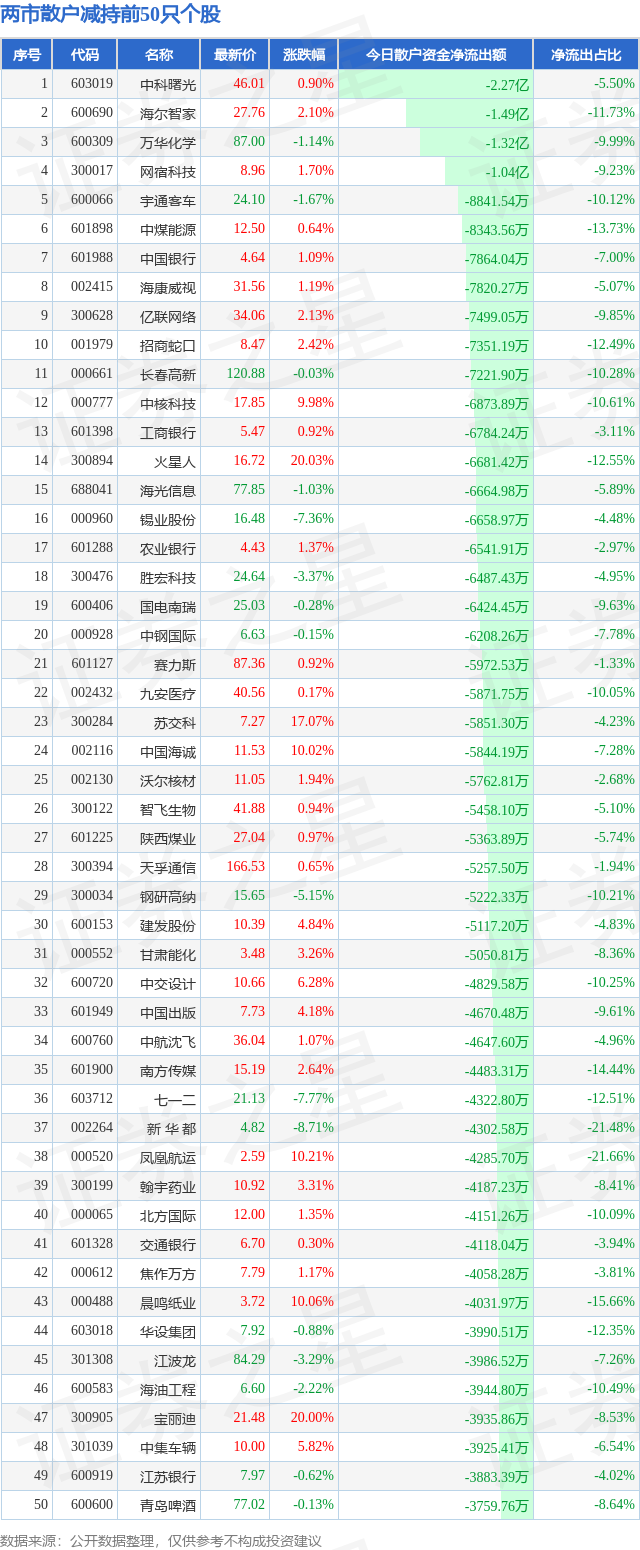The image size is (640, 1550).
Task: Click latest price 166.53
Action: (x=246, y=867)
